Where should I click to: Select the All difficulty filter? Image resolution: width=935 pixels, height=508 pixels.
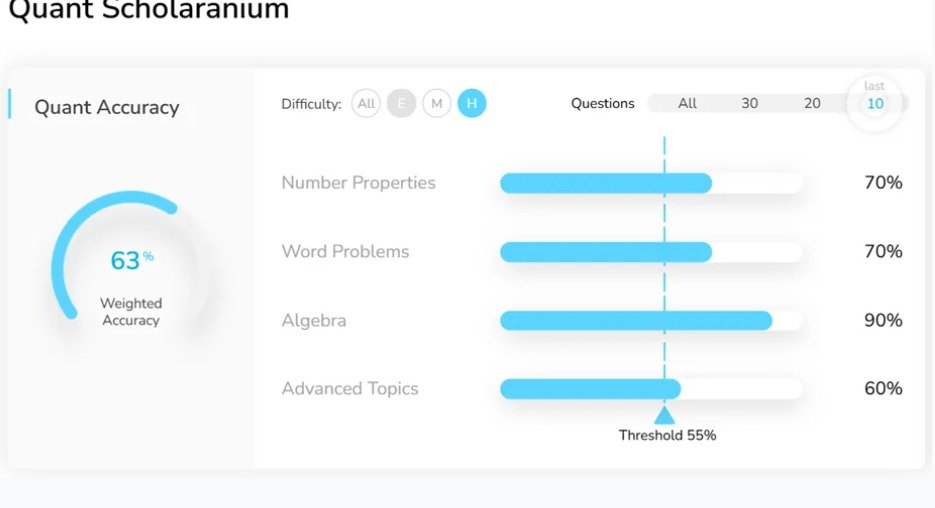click(366, 104)
